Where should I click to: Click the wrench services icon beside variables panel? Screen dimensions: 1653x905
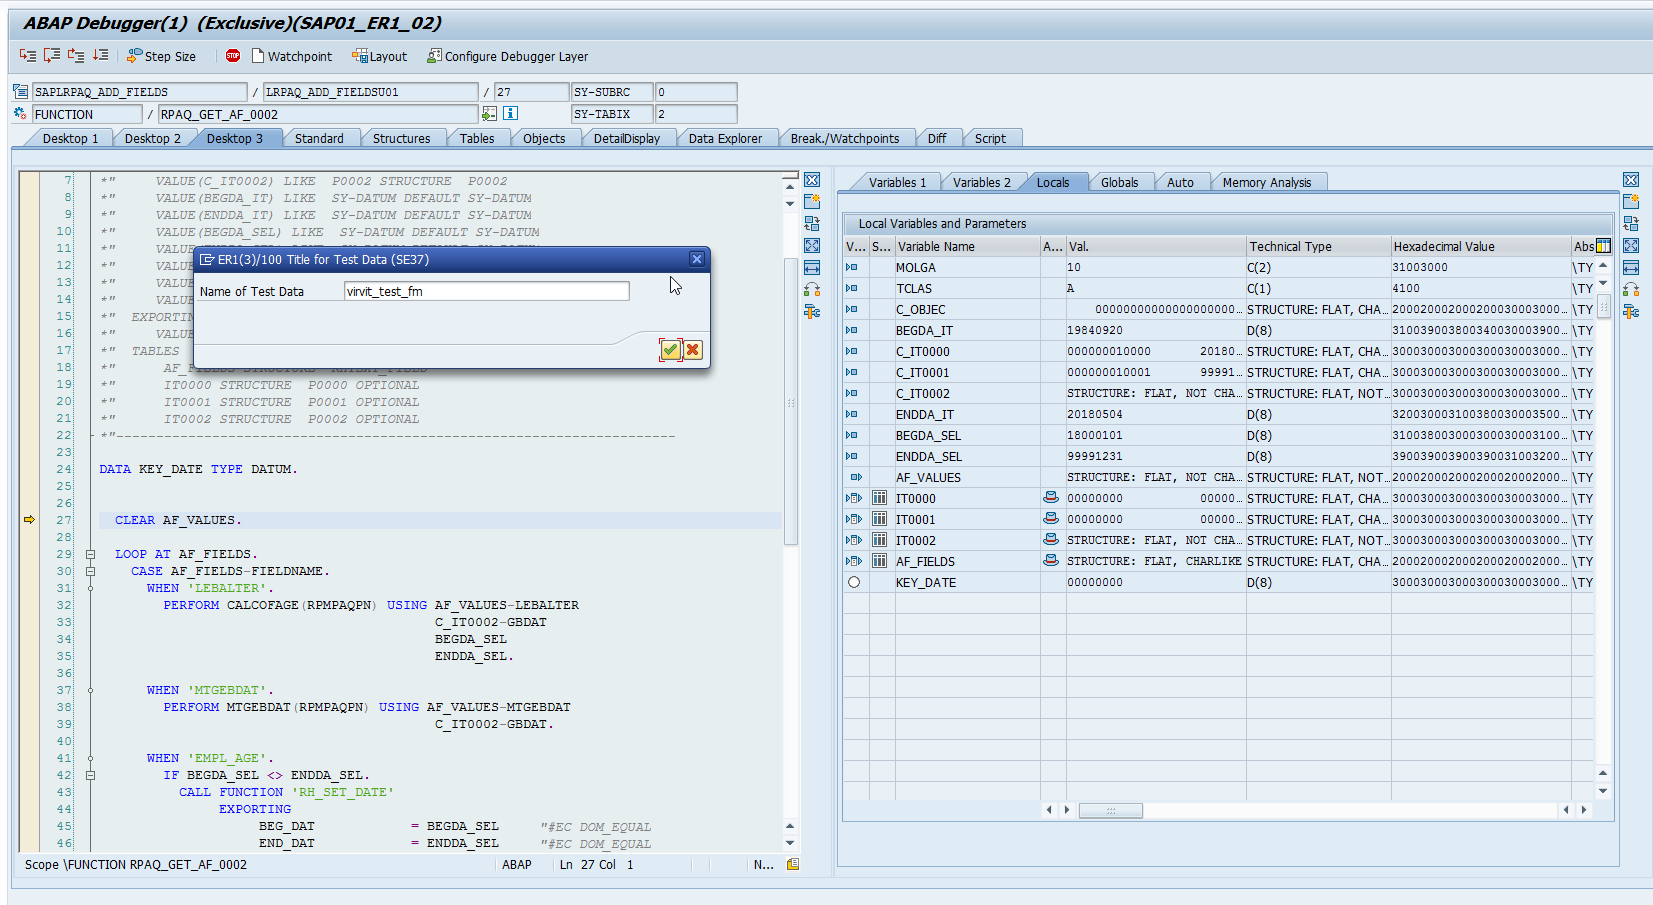[x=1631, y=312]
